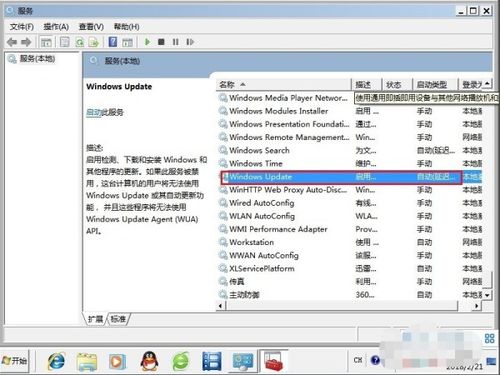
Task: Click the back arrow in toolbar
Action: click(12, 42)
